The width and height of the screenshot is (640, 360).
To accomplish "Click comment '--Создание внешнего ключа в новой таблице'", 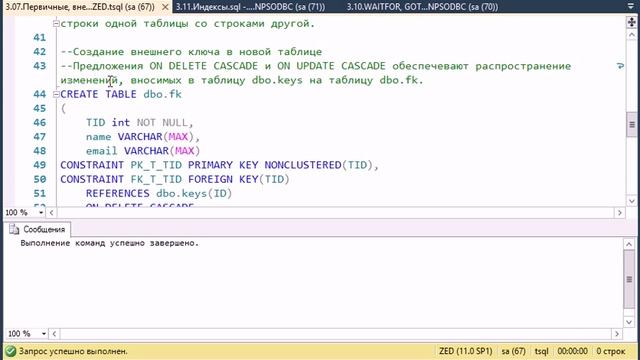I will (191, 52).
